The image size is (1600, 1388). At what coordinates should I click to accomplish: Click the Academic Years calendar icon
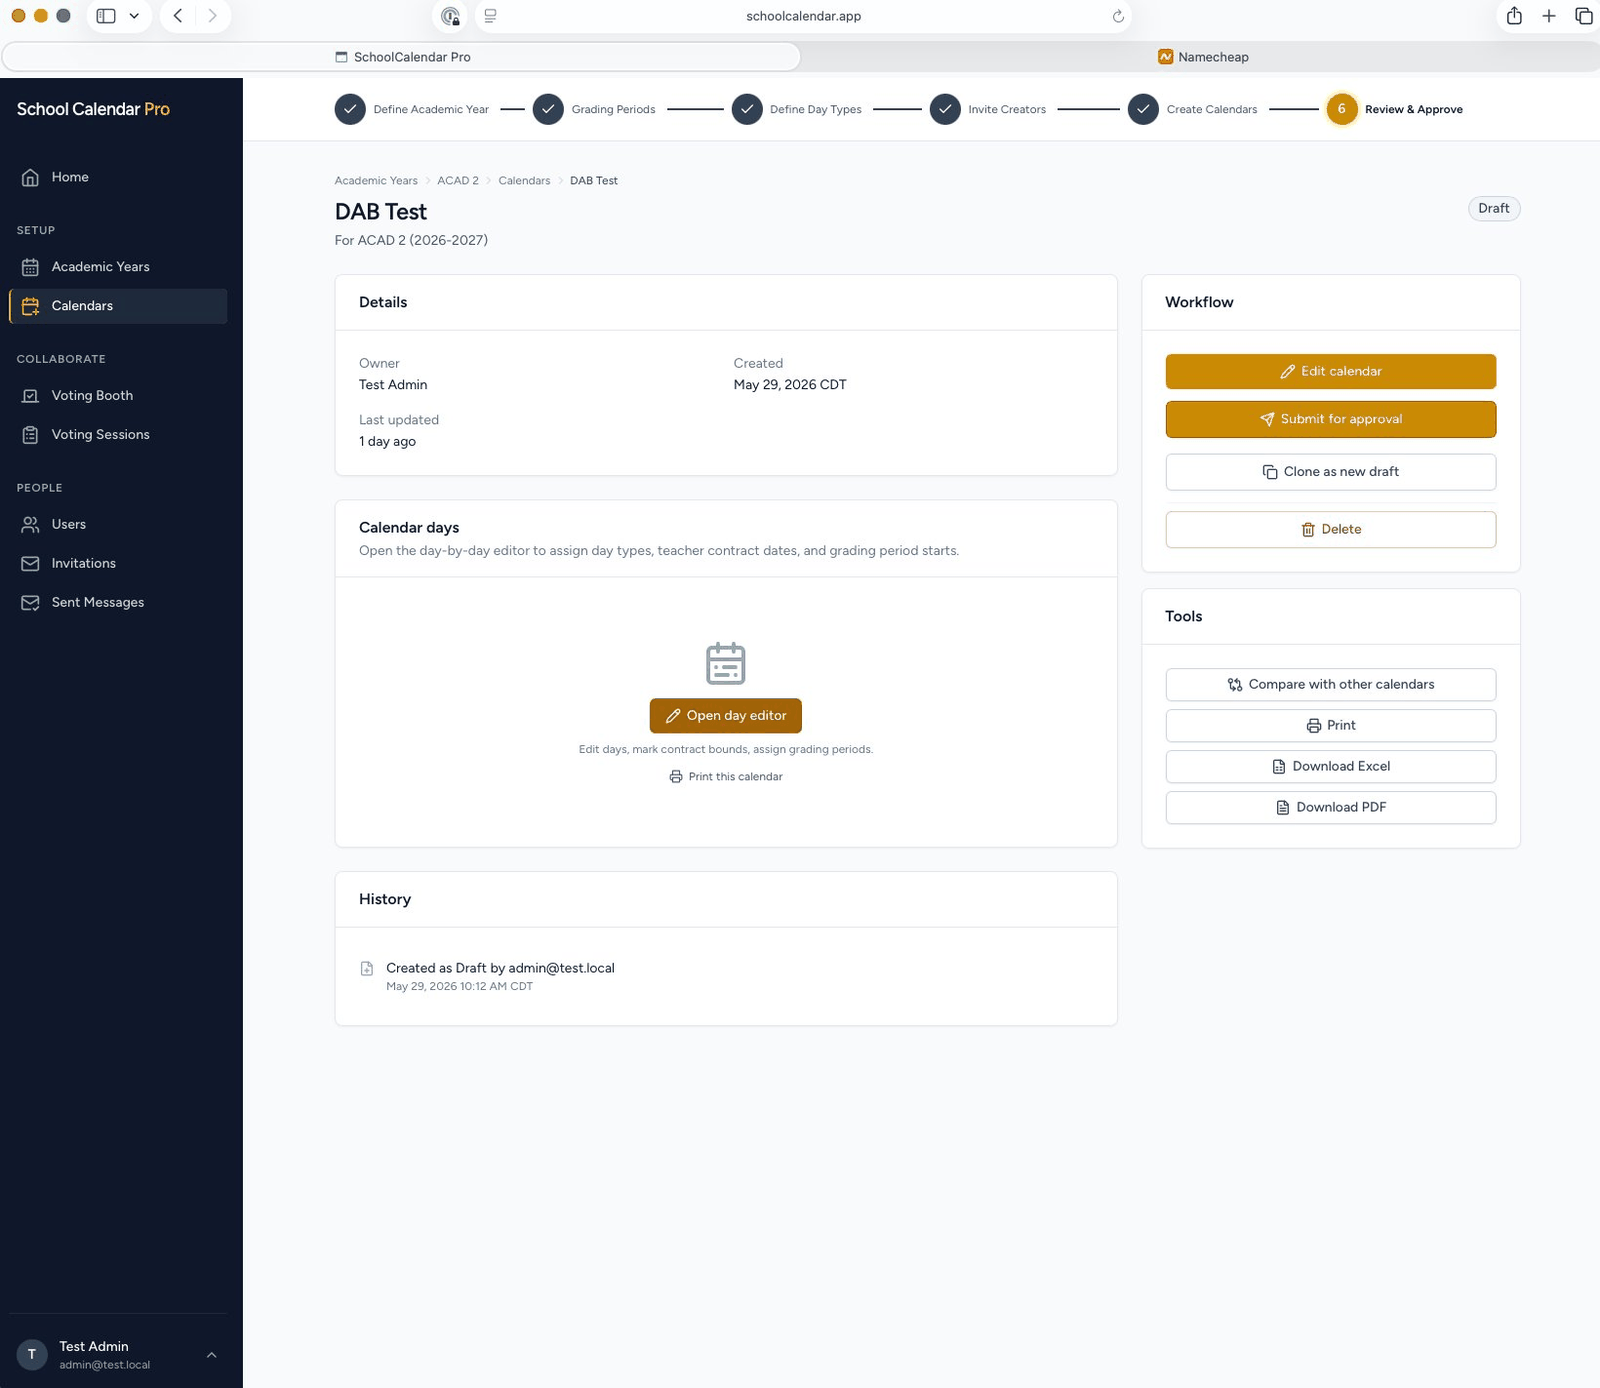click(30, 267)
